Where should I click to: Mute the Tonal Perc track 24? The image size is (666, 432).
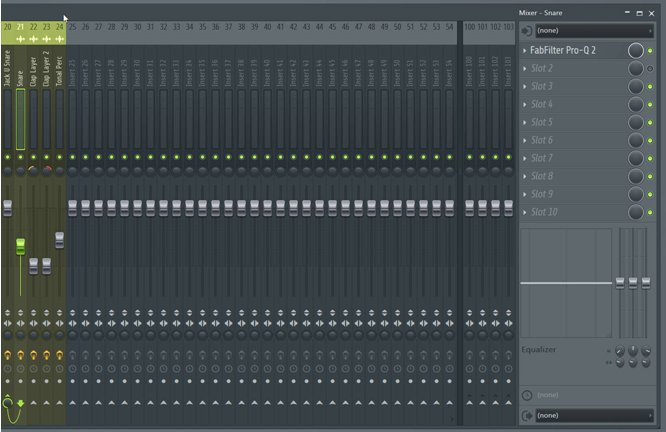click(59, 157)
